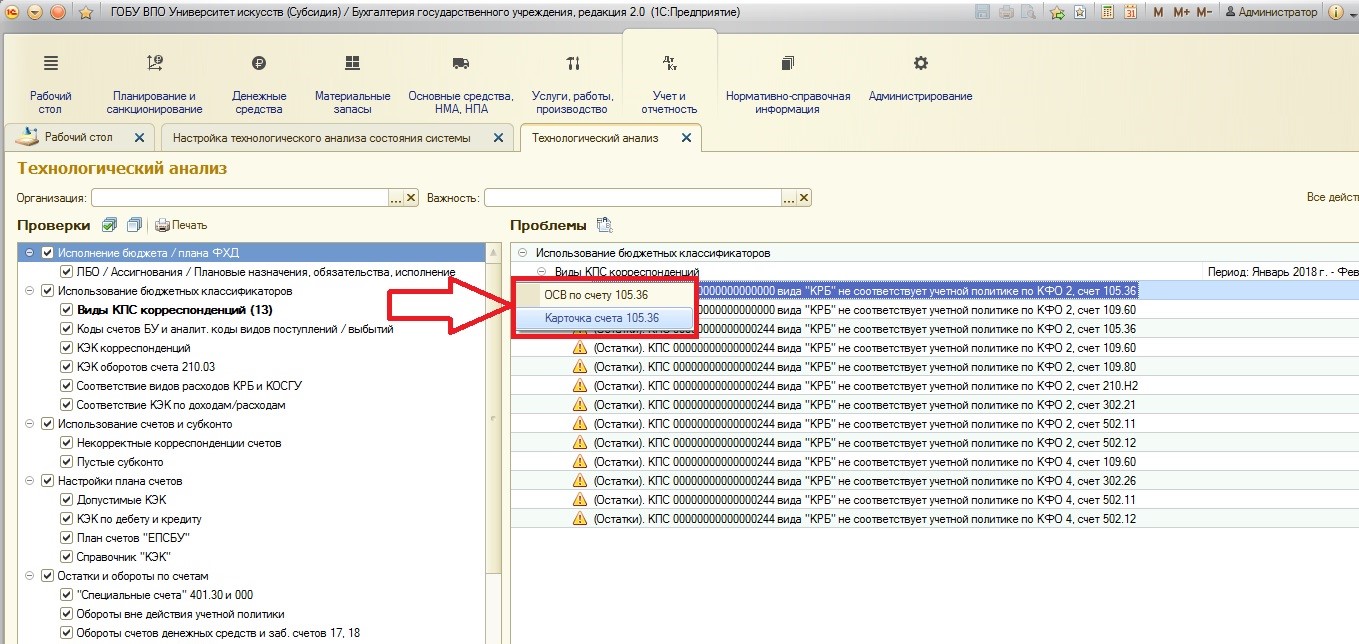Check all checks icon next to Проверки
Viewport: 1359px width, 644px height.
click(109, 225)
